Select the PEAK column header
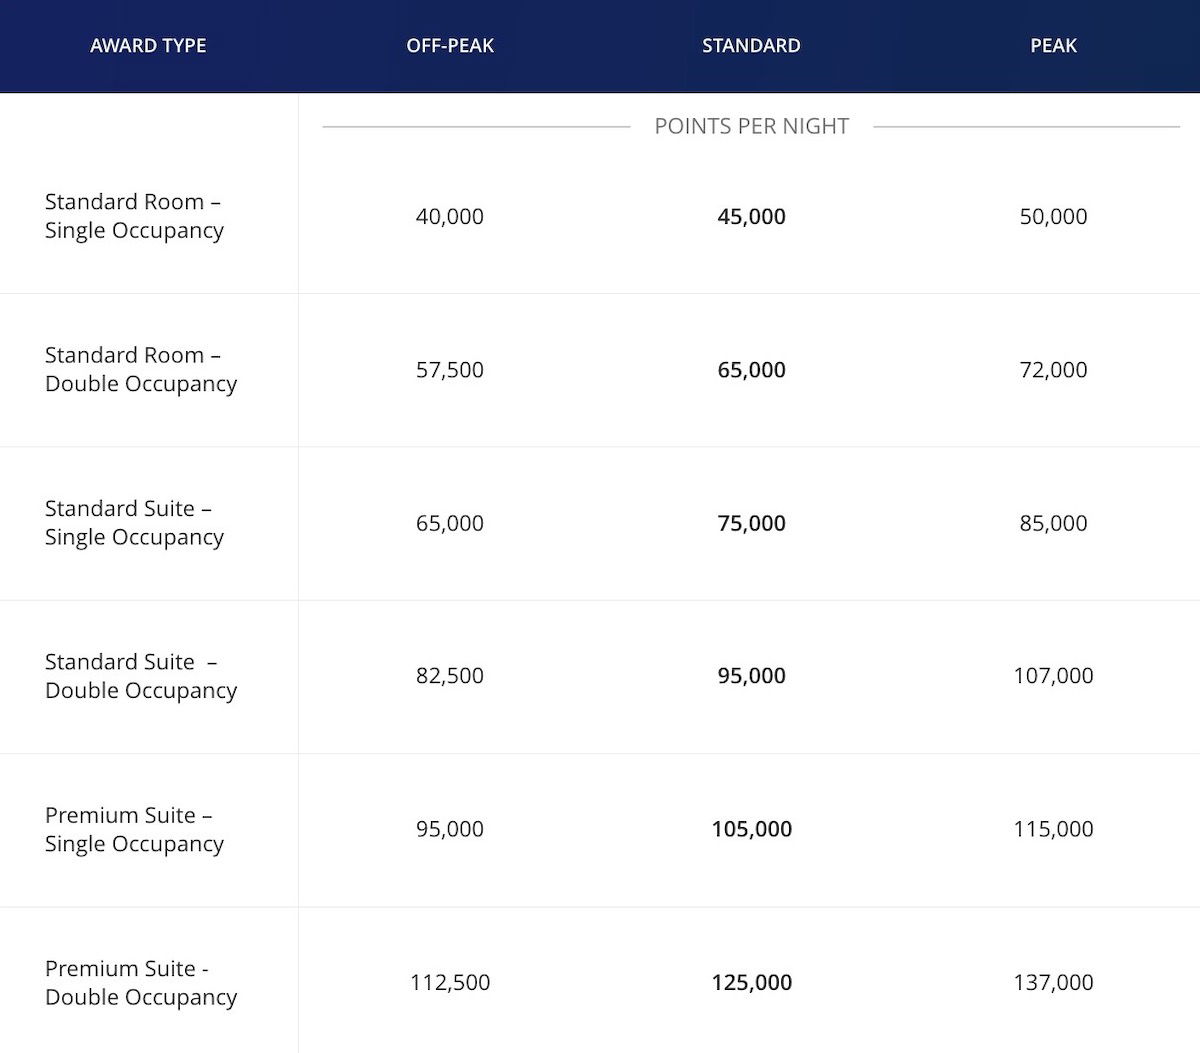The height and width of the screenshot is (1053, 1200). [x=1053, y=46]
